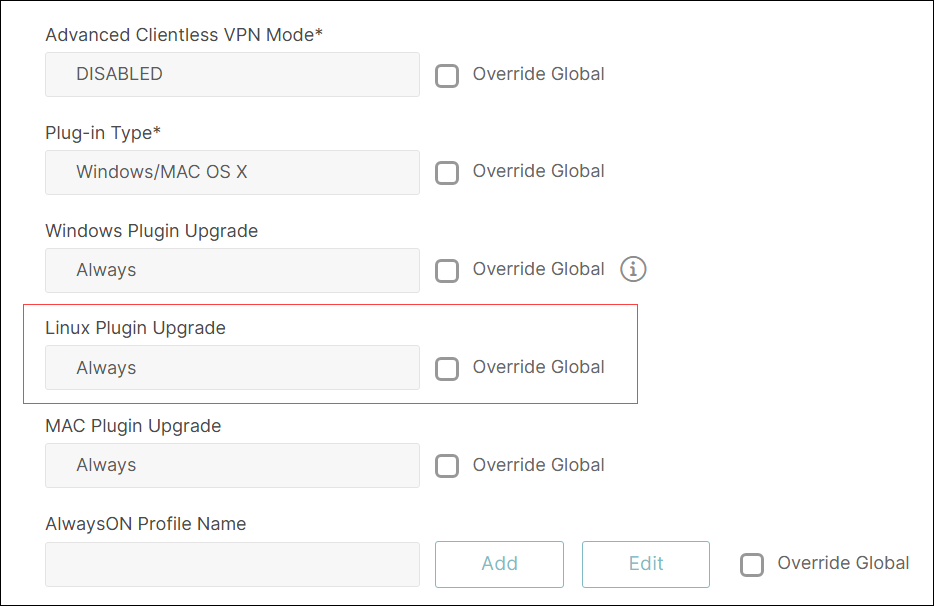Check Override Global for Plug-in Type

pos(447,173)
